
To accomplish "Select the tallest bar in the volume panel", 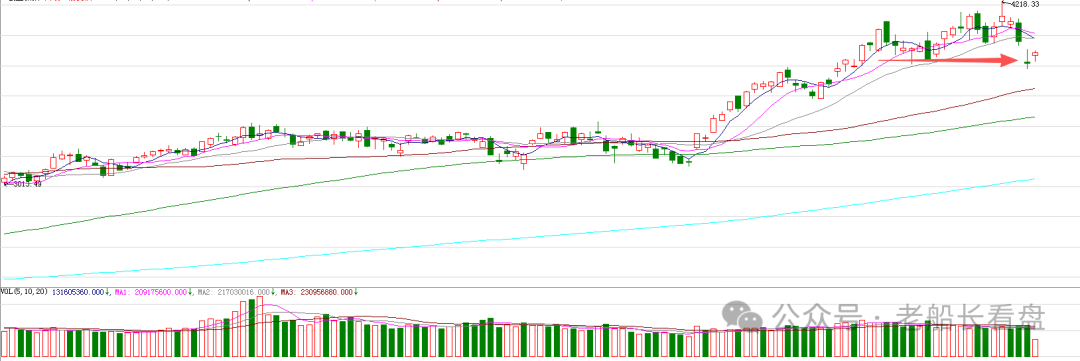I will pos(260,327).
